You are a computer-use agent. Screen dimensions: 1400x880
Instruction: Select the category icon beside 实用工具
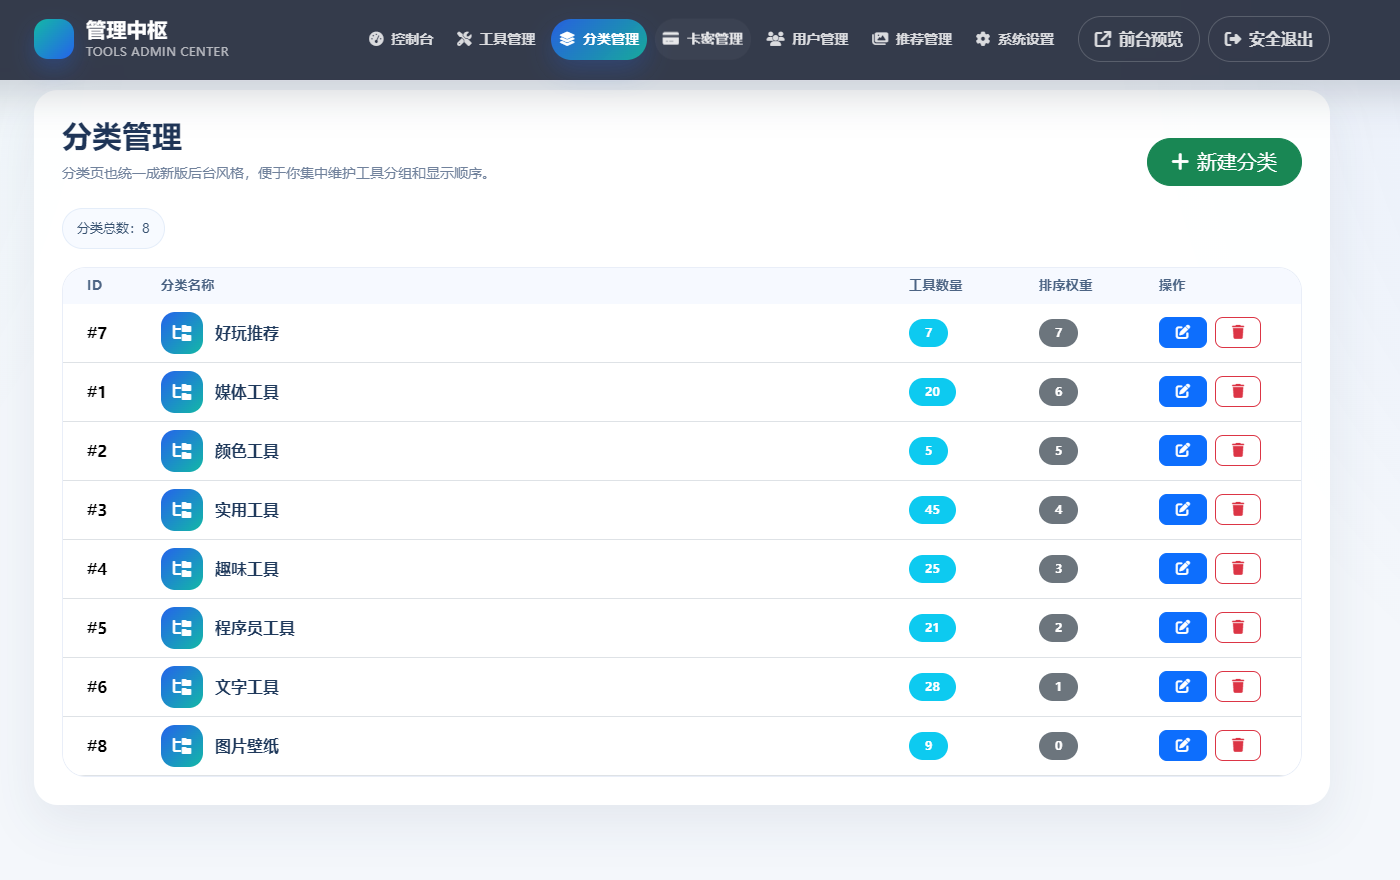coord(181,509)
